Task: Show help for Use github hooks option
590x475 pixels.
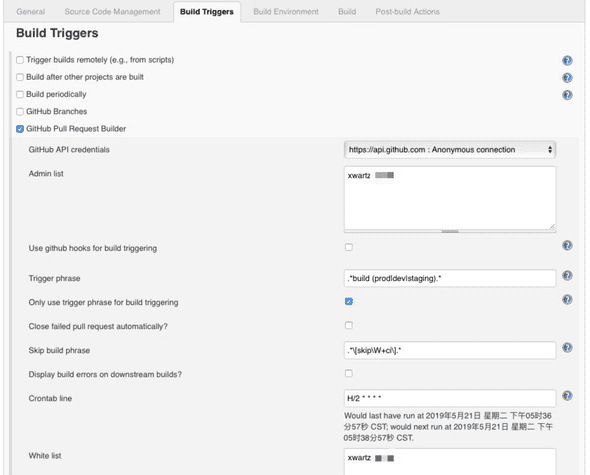Action: coord(567,245)
